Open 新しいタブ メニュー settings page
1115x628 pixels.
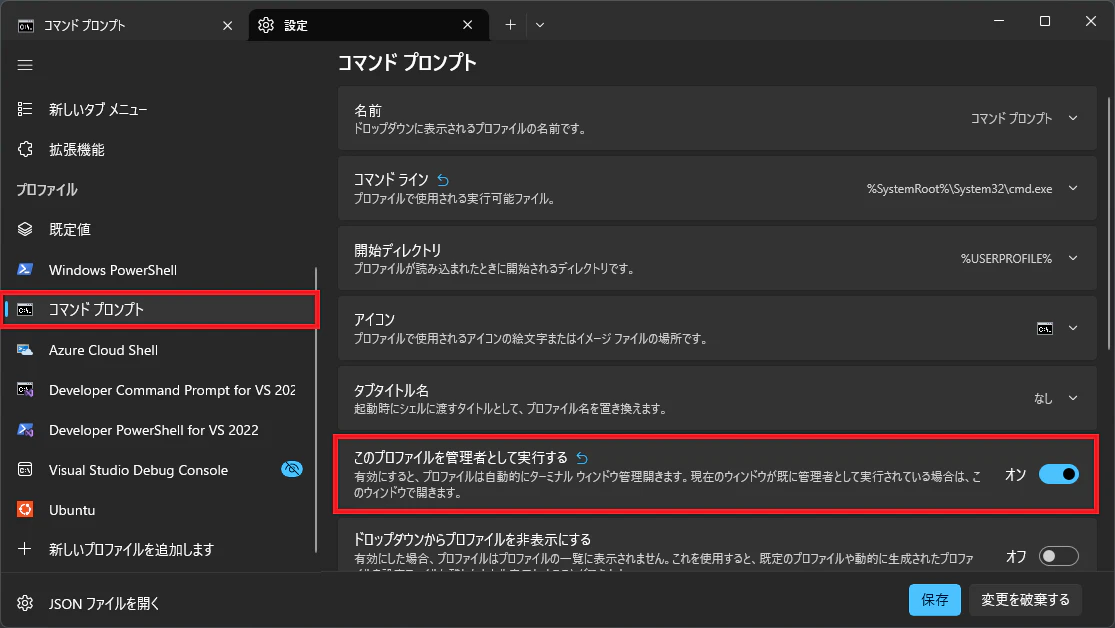[x=160, y=110]
